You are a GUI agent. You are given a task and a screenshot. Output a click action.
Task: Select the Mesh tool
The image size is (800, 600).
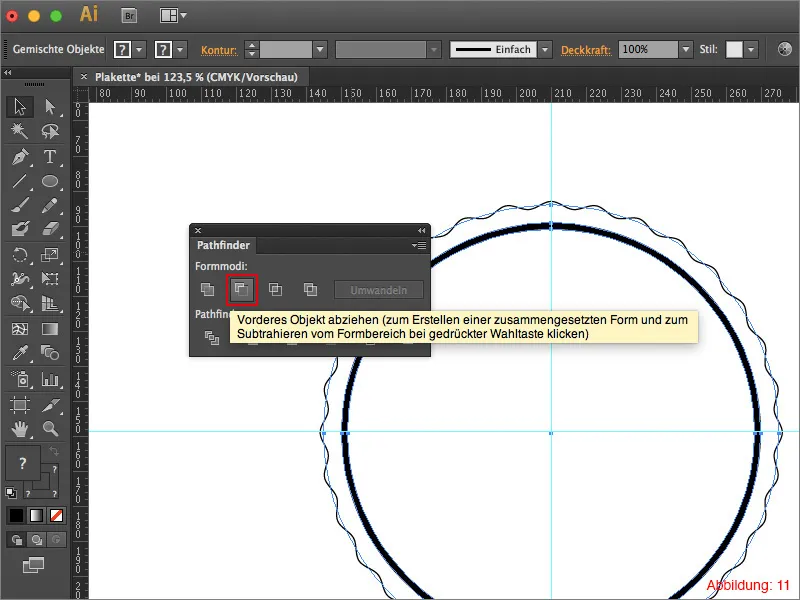[x=20, y=329]
